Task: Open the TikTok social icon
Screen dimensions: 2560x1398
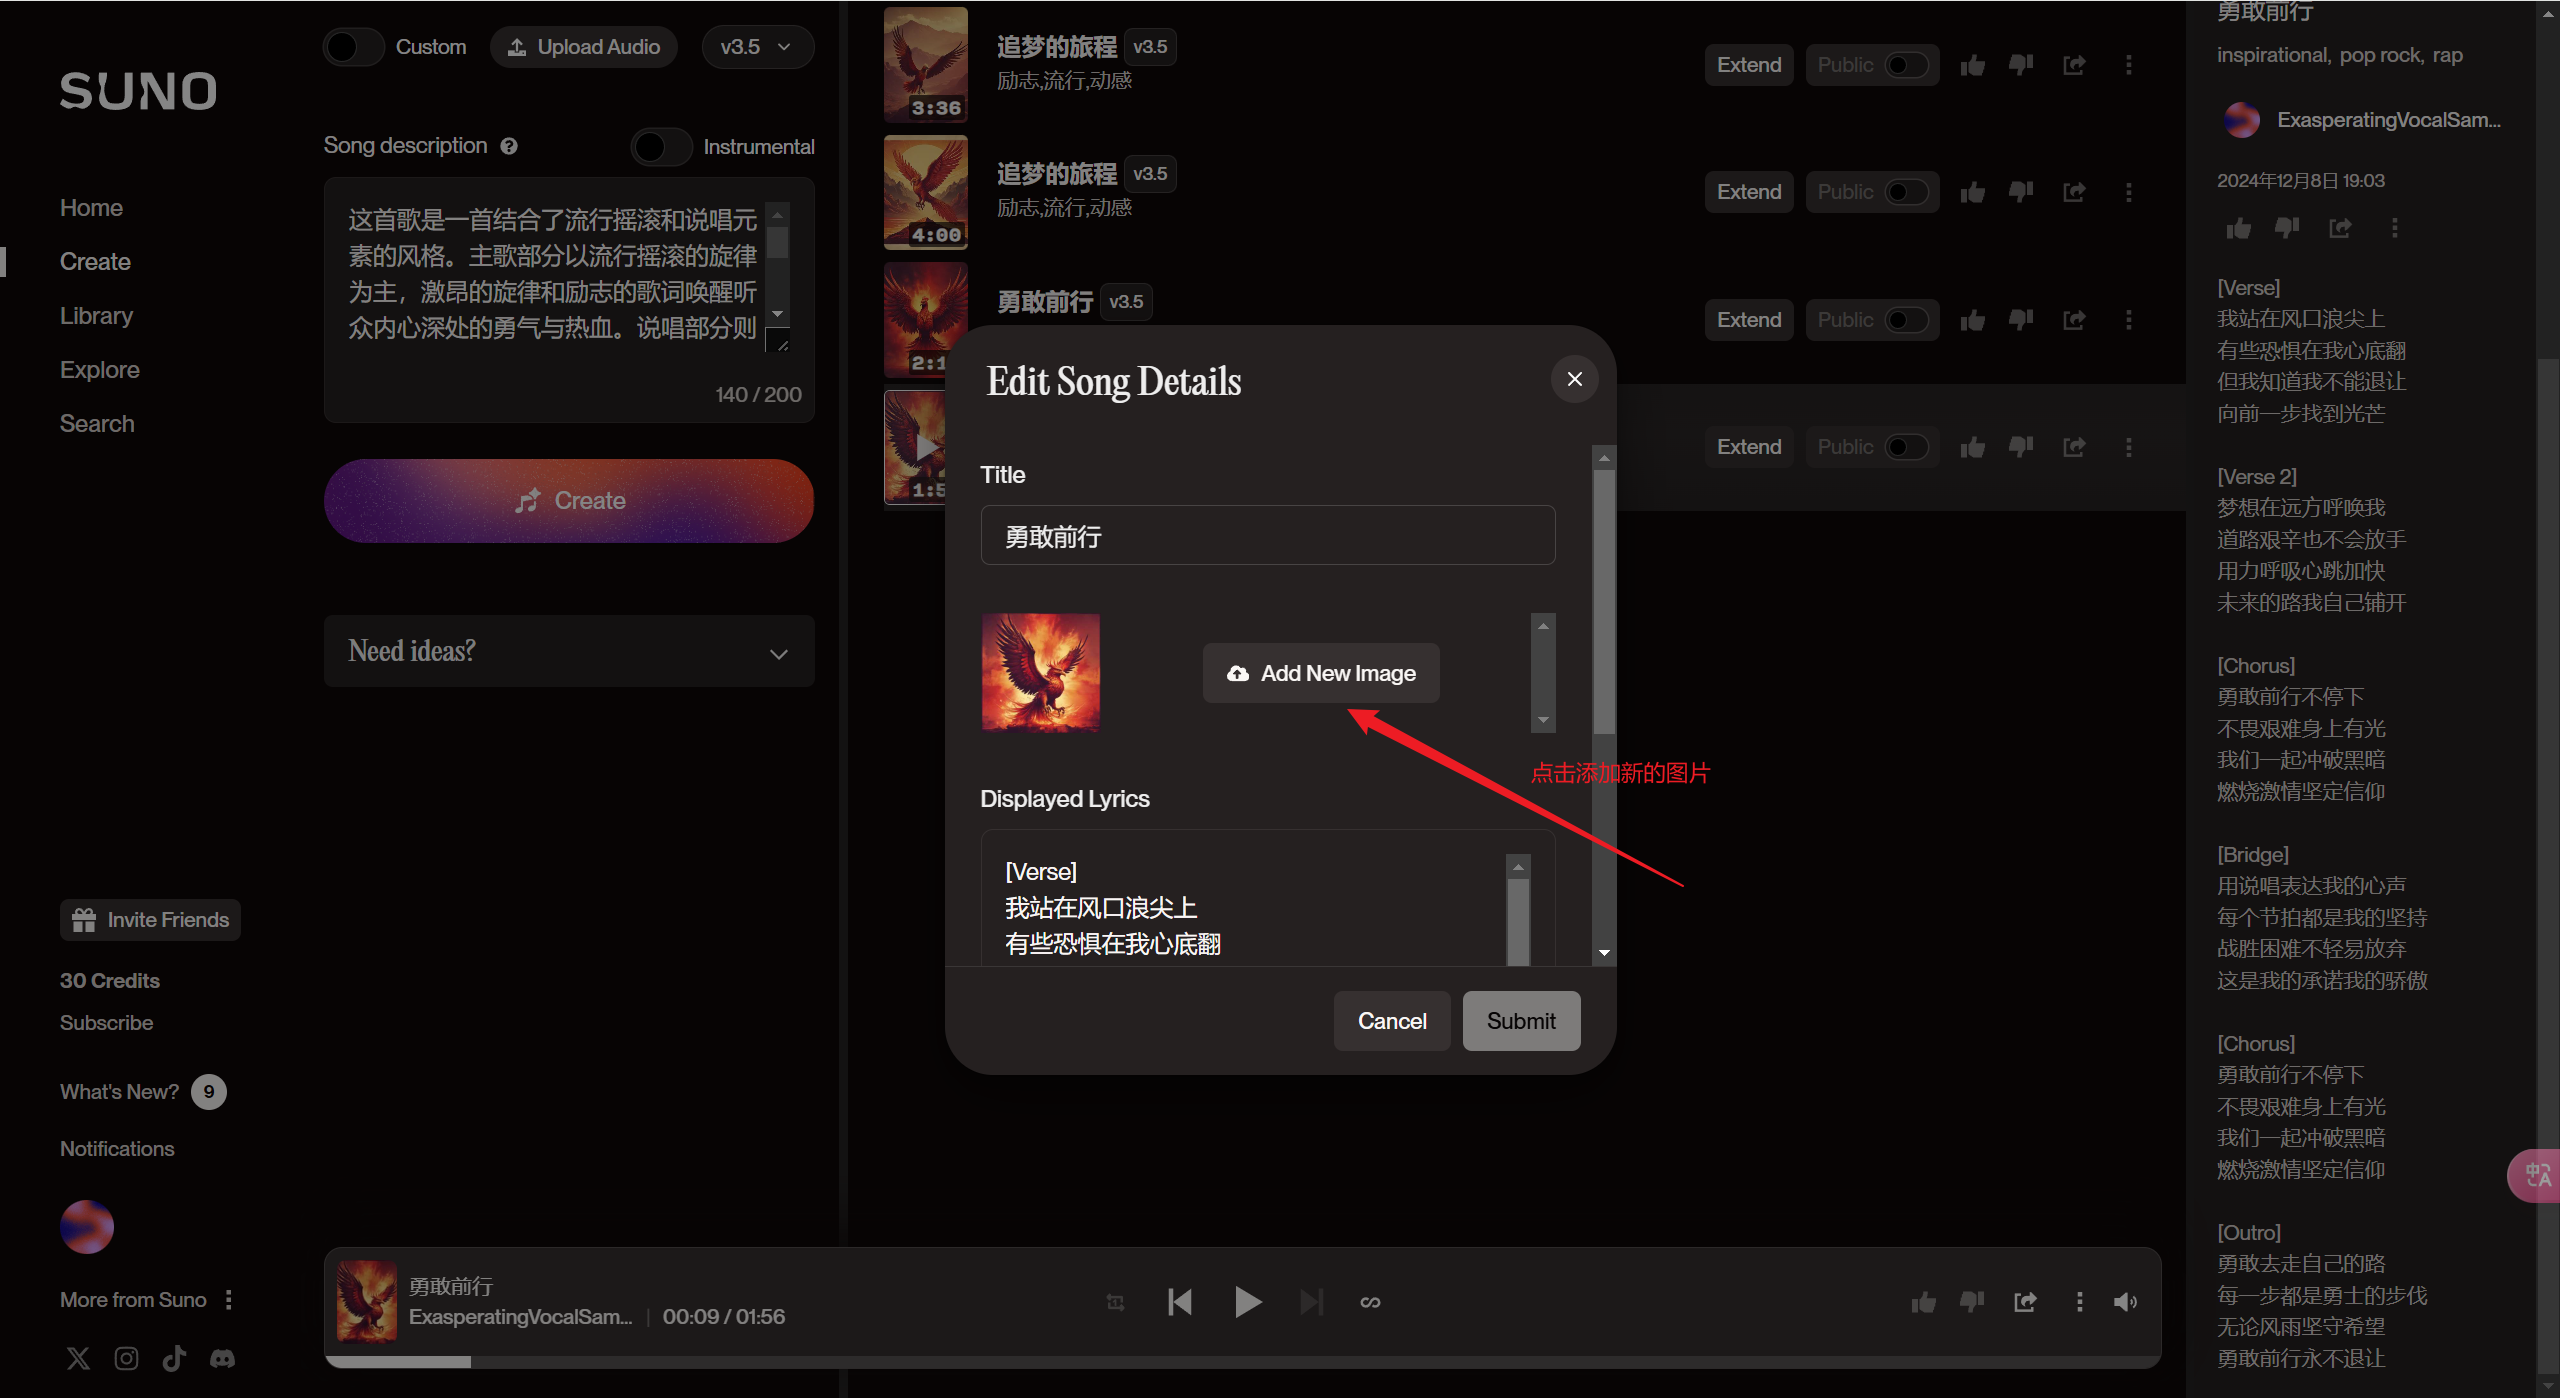Action: click(x=174, y=1358)
